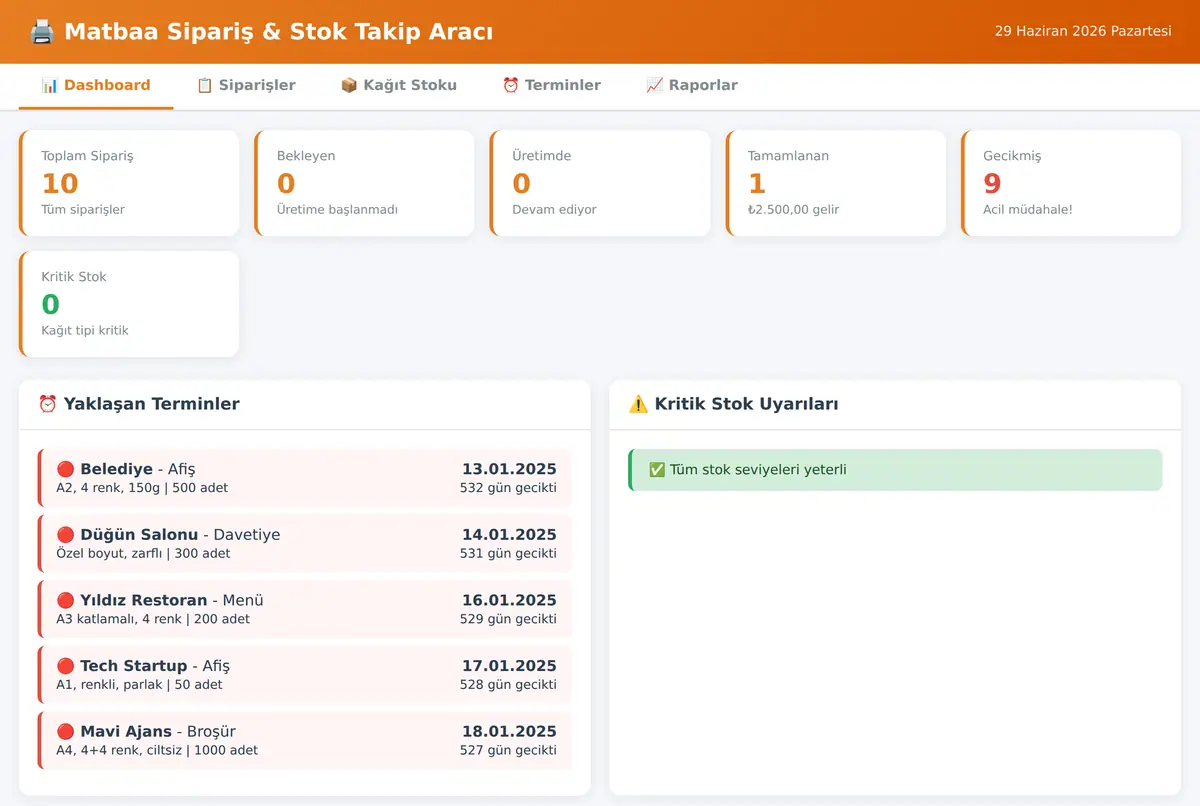Viewport: 1200px width, 806px height.
Task: Click the "Düğün Salonu" customer name
Action: point(139,535)
